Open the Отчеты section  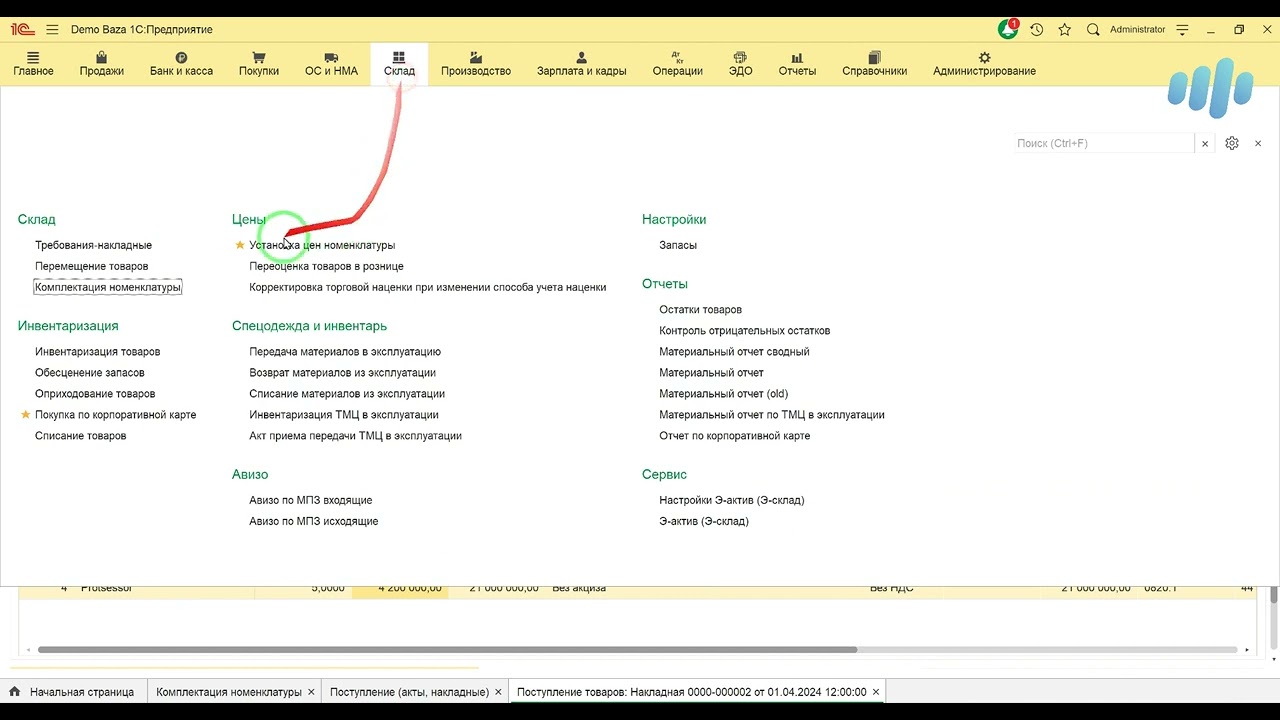(797, 64)
